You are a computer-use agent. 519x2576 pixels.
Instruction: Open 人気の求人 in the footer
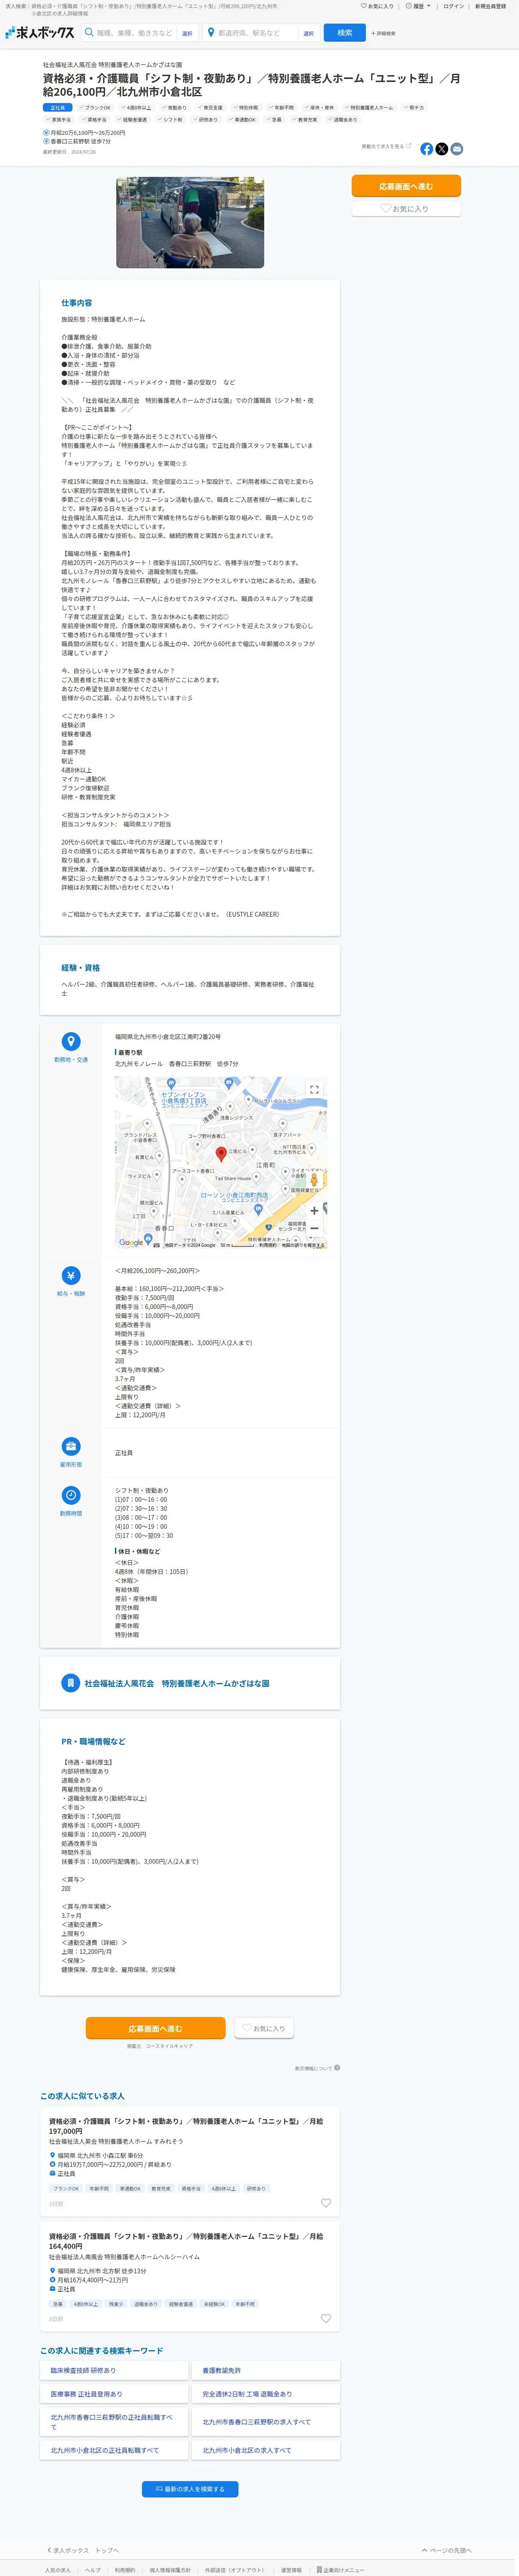click(x=57, y=2569)
